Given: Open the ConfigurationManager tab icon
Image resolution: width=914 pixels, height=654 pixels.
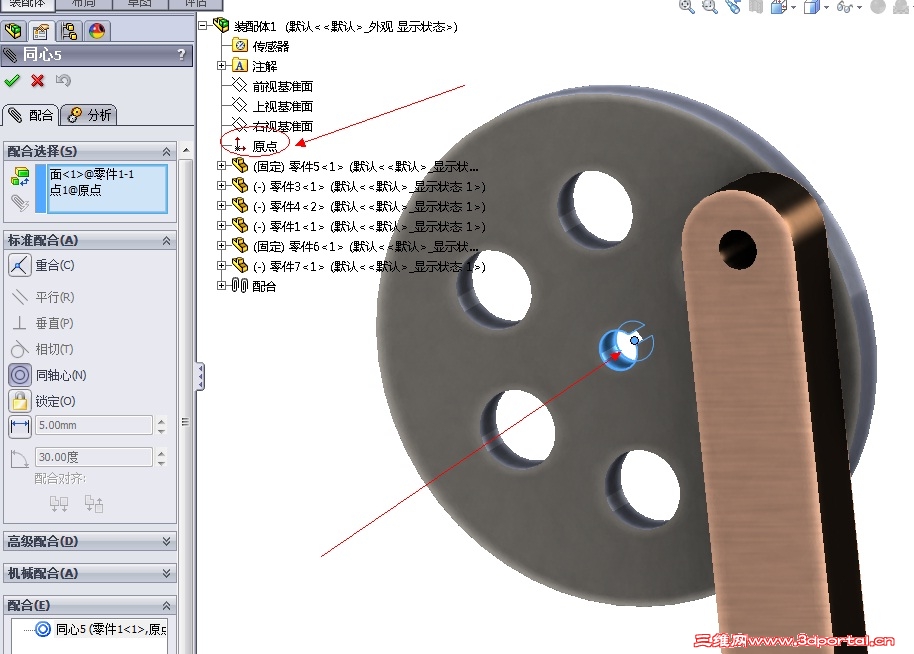Looking at the screenshot, I should click(x=69, y=30).
